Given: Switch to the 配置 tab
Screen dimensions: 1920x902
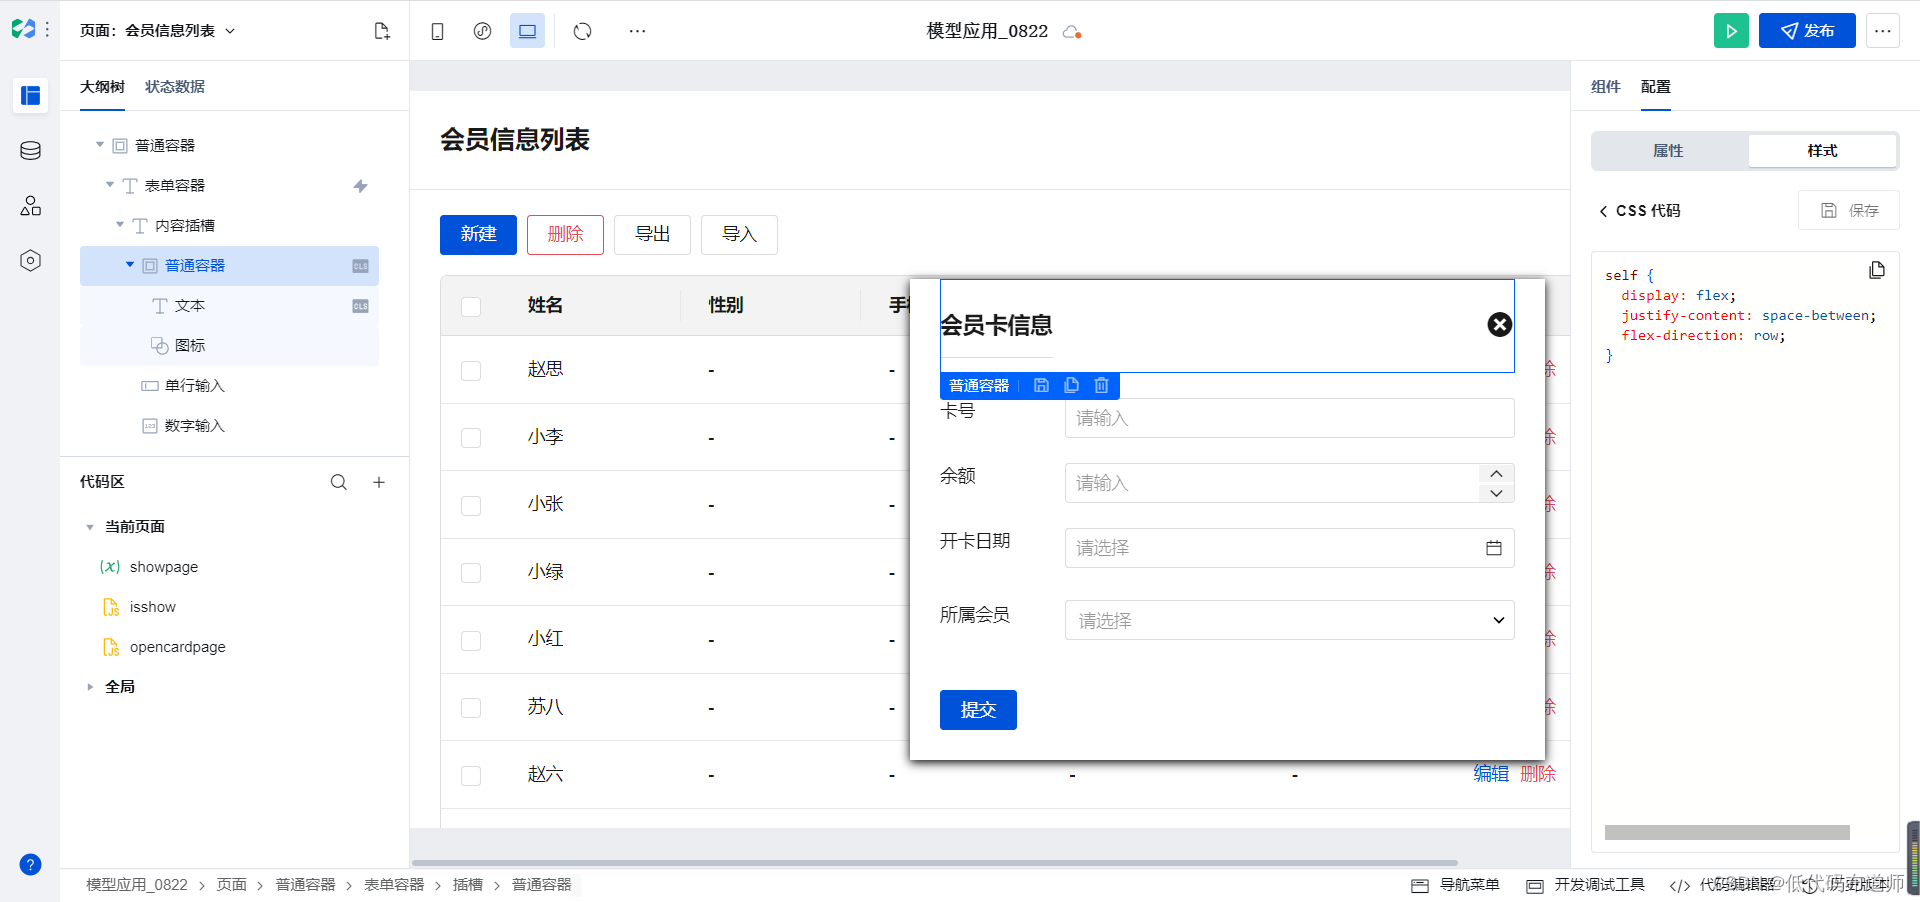Looking at the screenshot, I should tap(1656, 87).
